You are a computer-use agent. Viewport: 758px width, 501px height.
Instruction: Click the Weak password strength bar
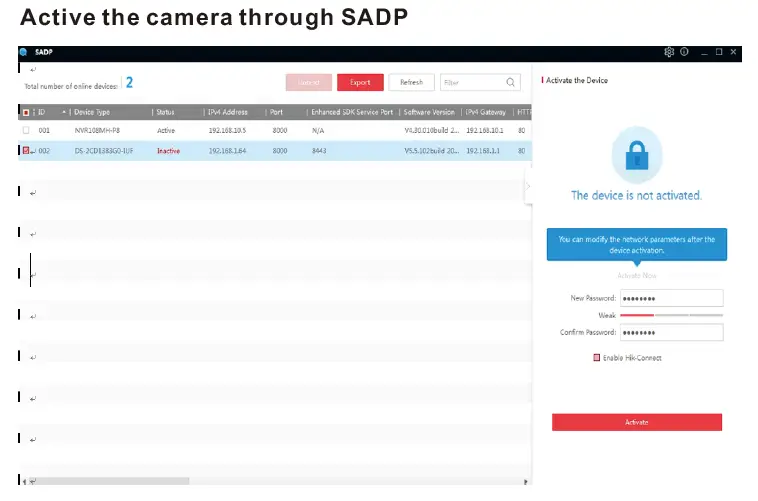671,315
